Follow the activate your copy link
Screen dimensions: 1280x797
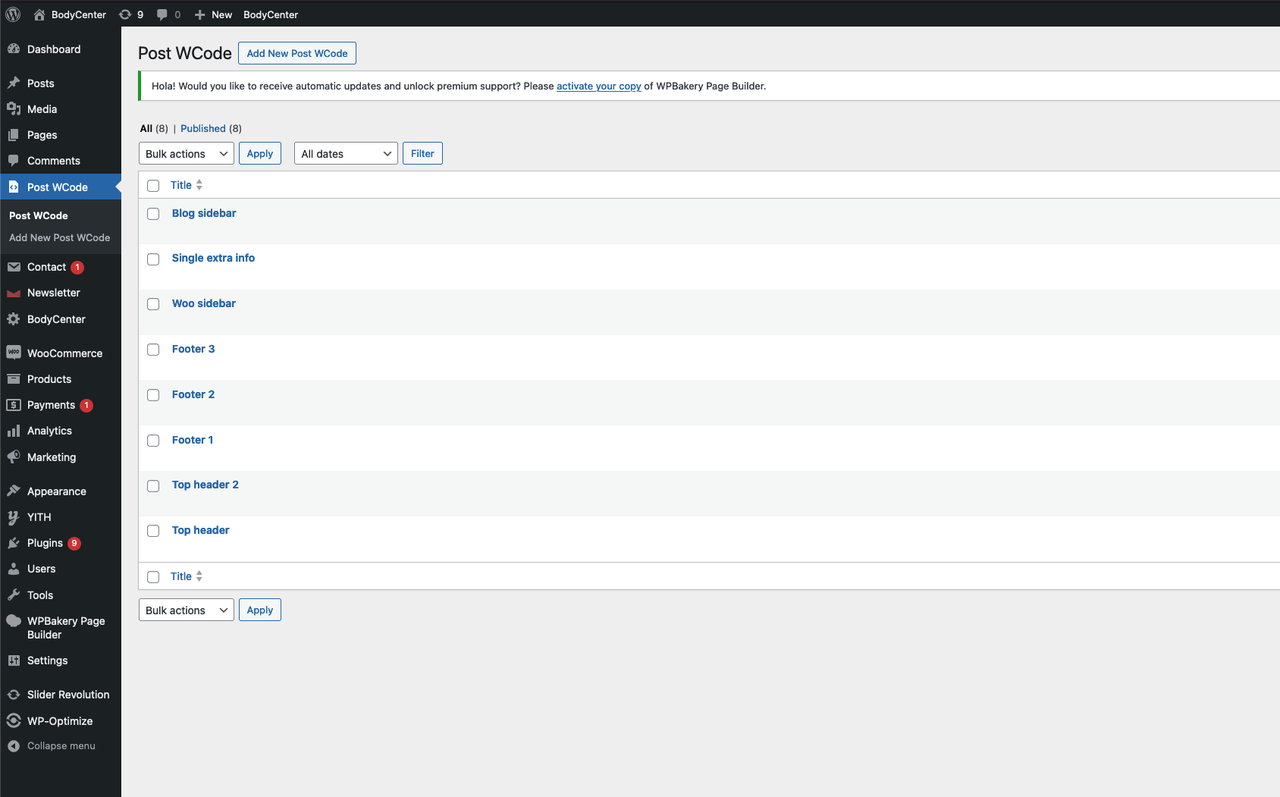coord(598,86)
